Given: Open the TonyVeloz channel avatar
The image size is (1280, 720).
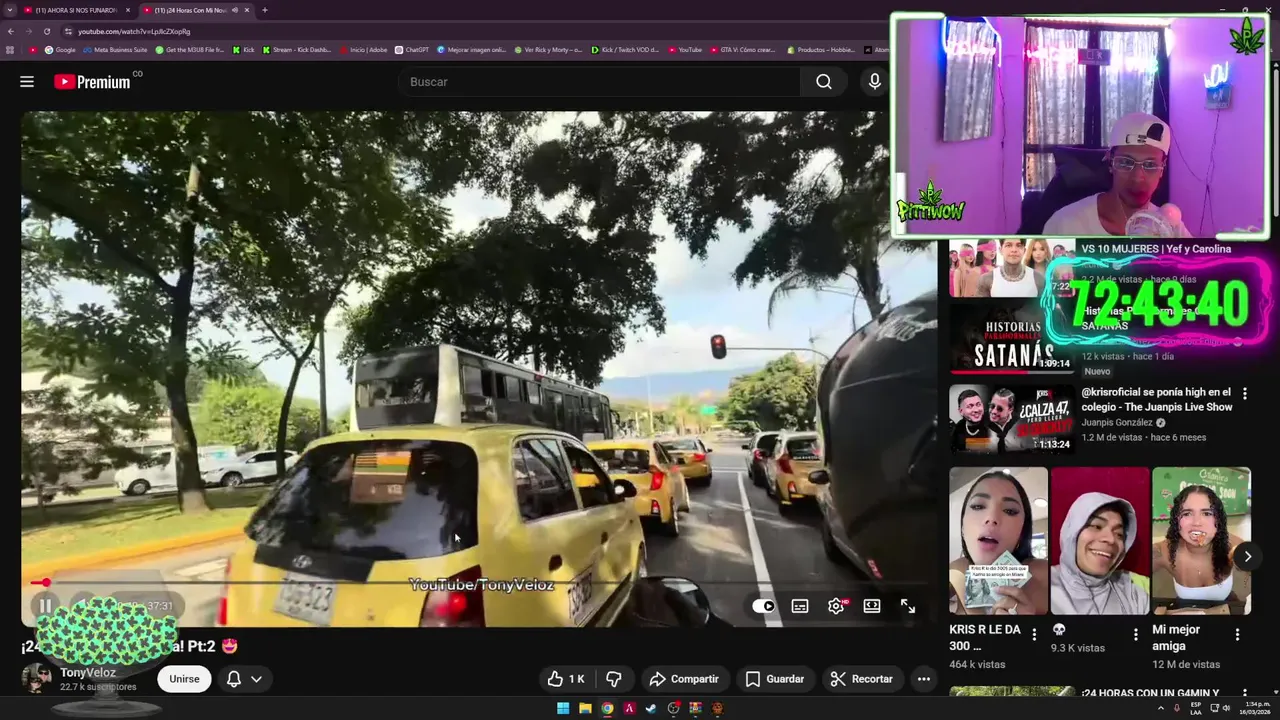Looking at the screenshot, I should (37, 678).
